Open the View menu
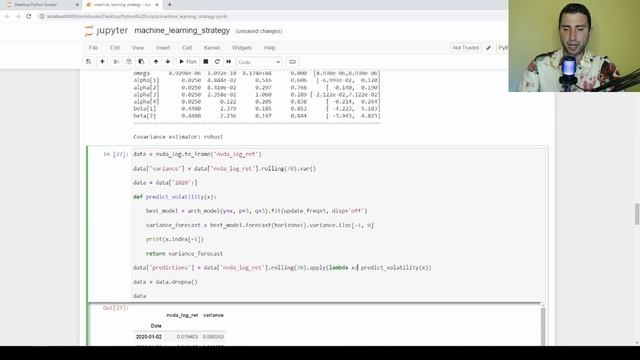640x360 pixels. click(138, 48)
